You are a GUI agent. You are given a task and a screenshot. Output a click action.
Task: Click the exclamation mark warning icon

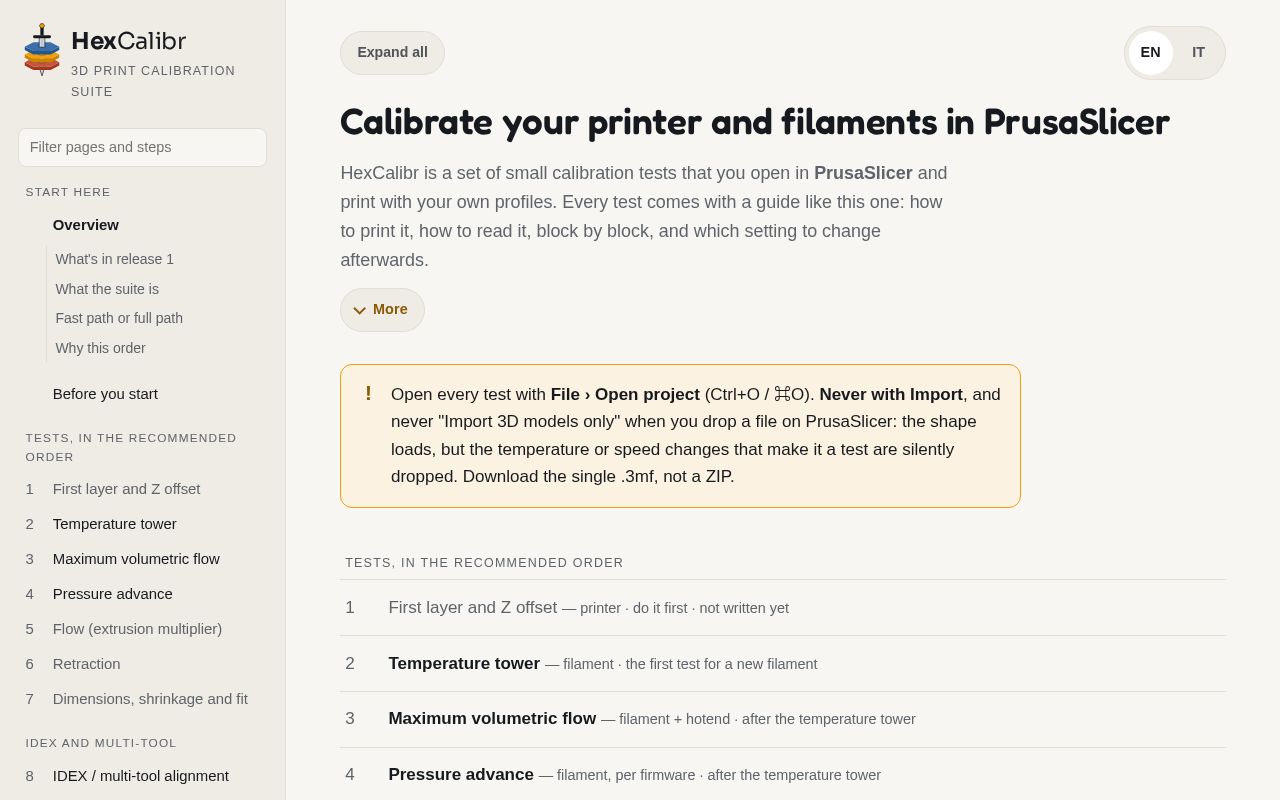(368, 394)
